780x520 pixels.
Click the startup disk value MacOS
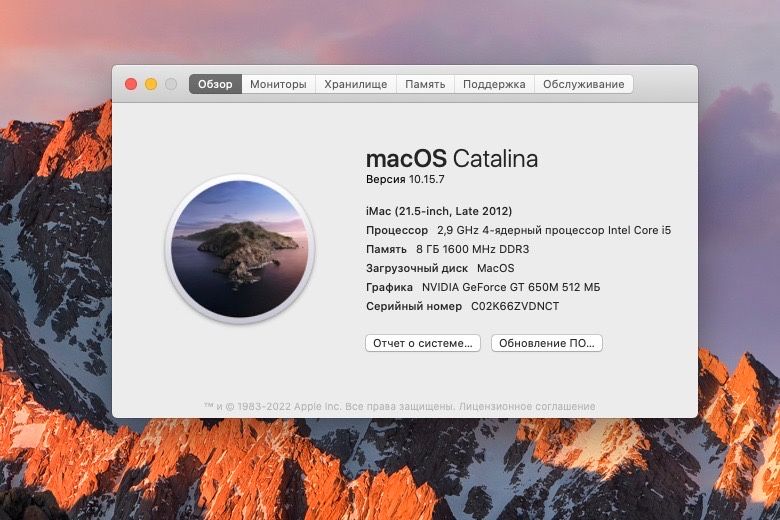coord(495,268)
